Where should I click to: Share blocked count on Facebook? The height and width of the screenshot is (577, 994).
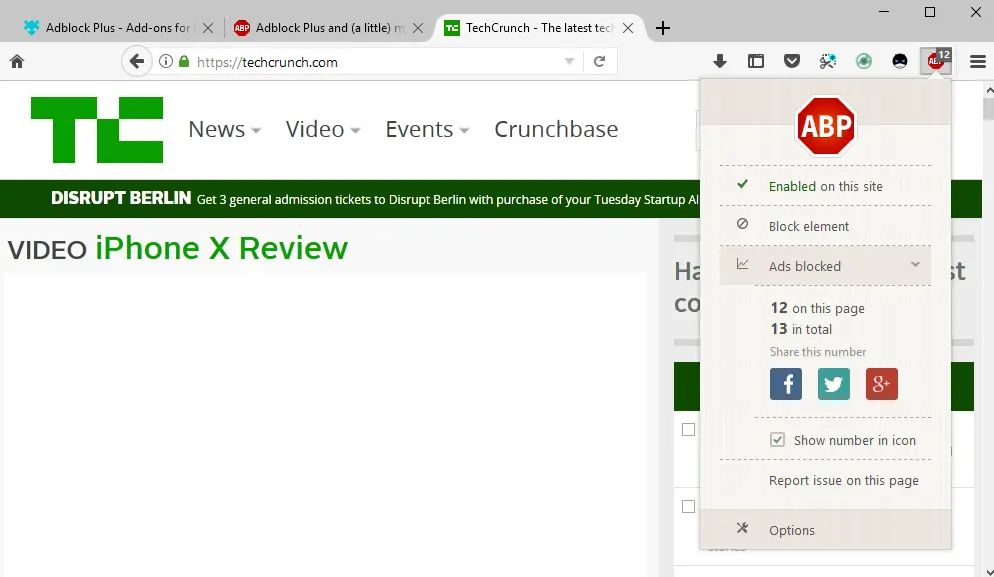tap(785, 384)
